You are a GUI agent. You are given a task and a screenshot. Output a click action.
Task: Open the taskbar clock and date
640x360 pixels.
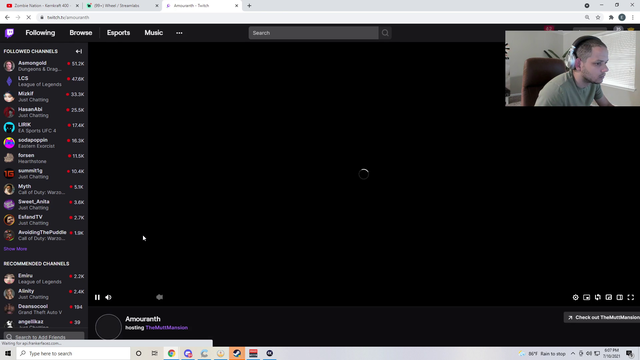point(611,353)
